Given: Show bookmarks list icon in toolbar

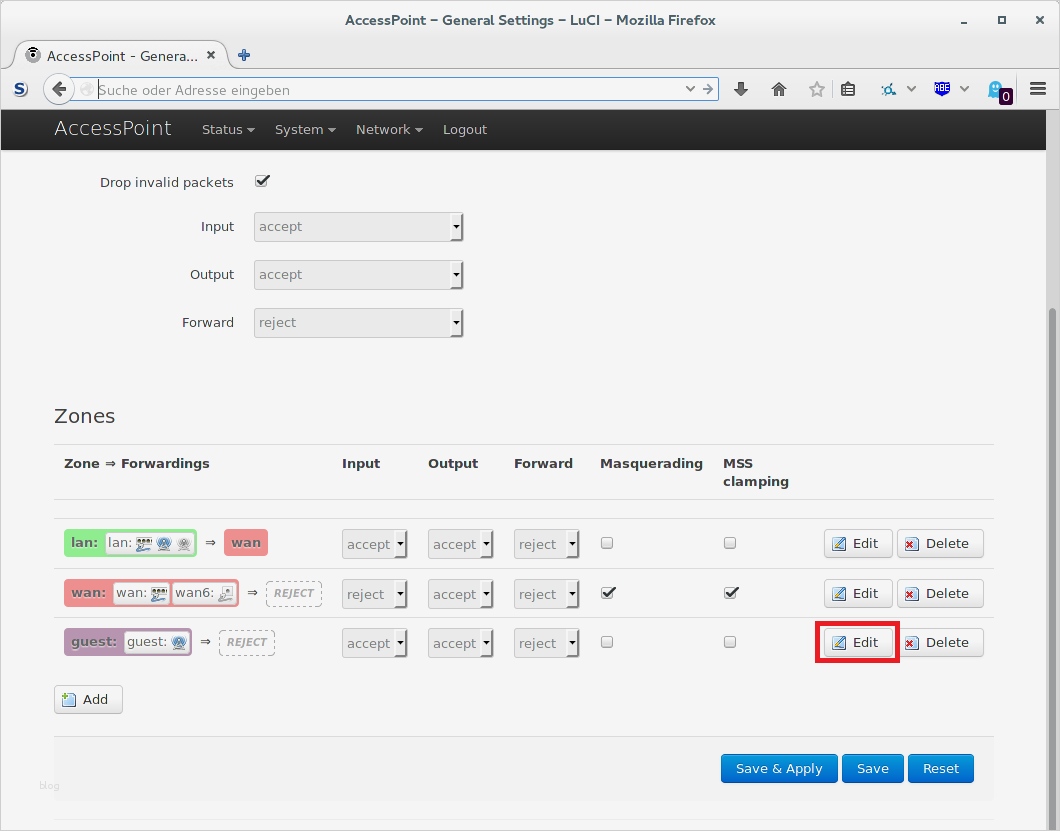Looking at the screenshot, I should tap(848, 89).
